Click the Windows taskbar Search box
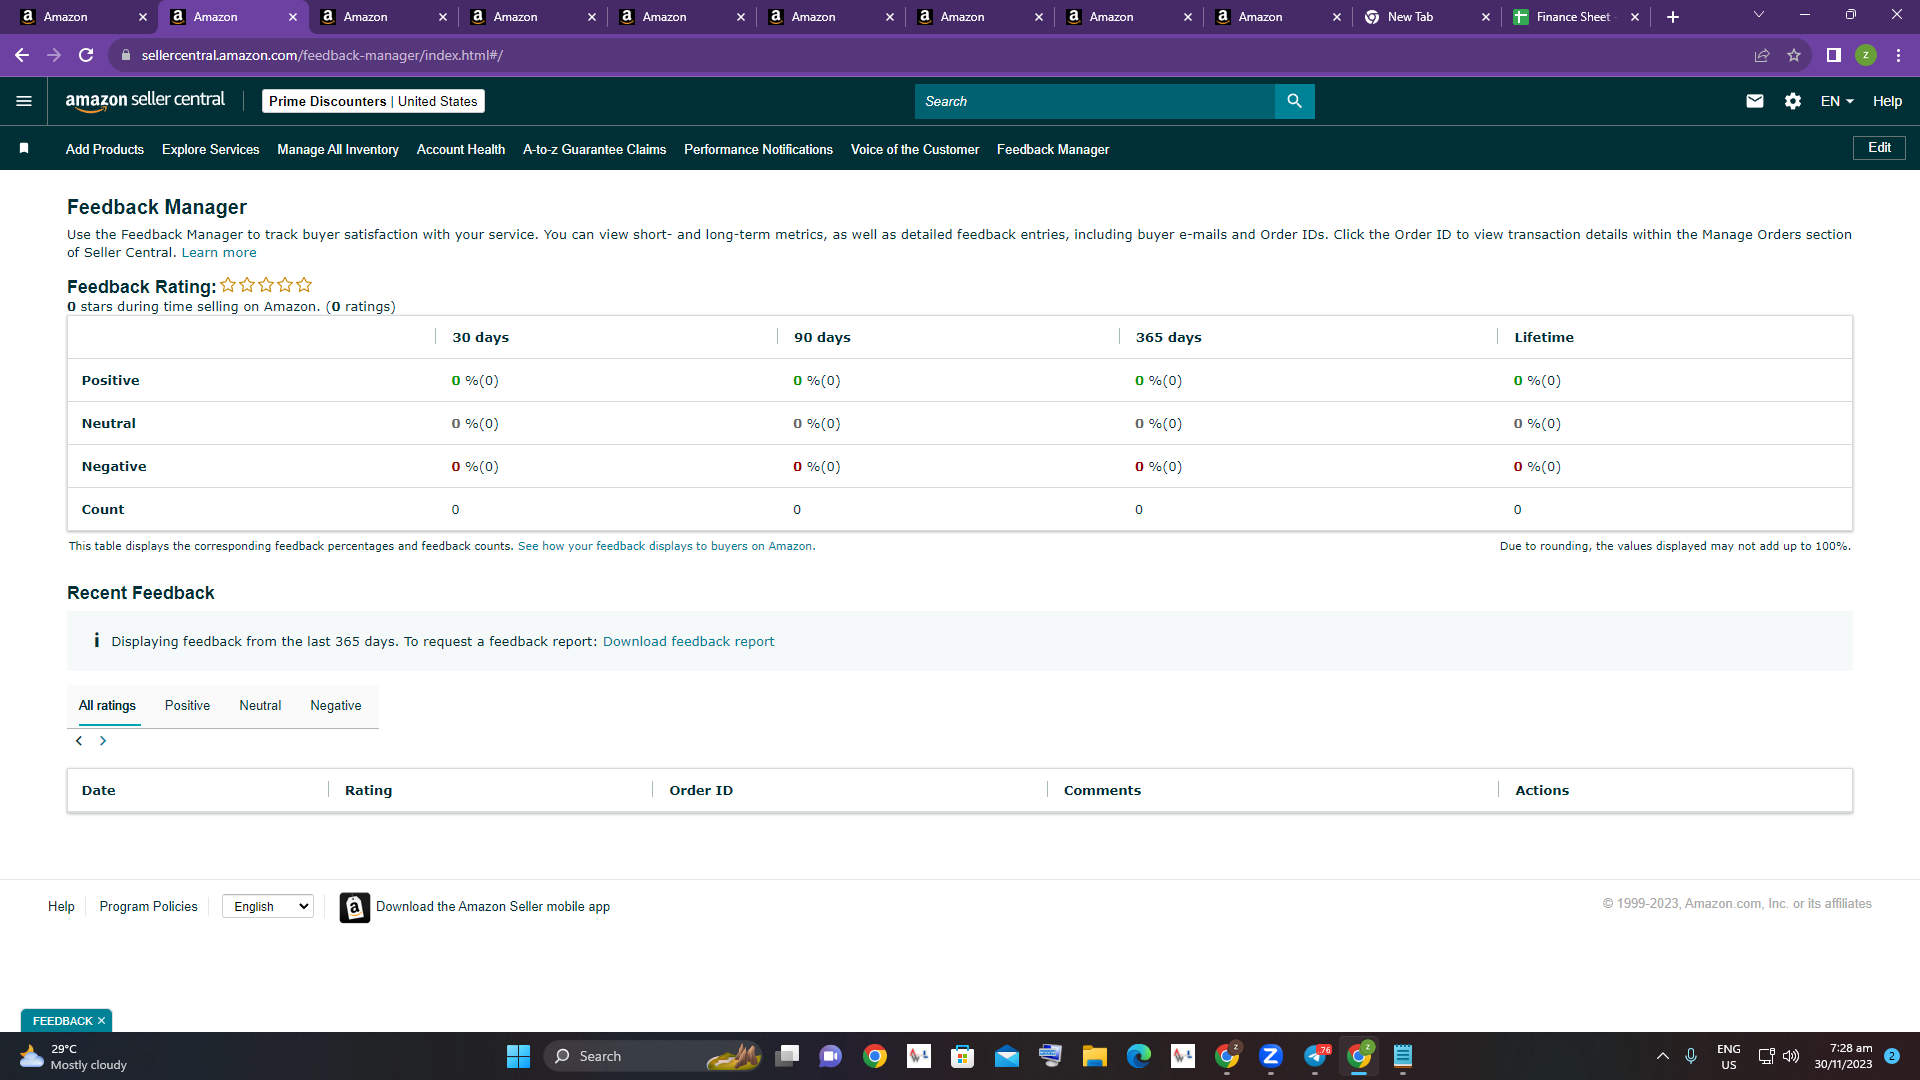 click(x=652, y=1056)
